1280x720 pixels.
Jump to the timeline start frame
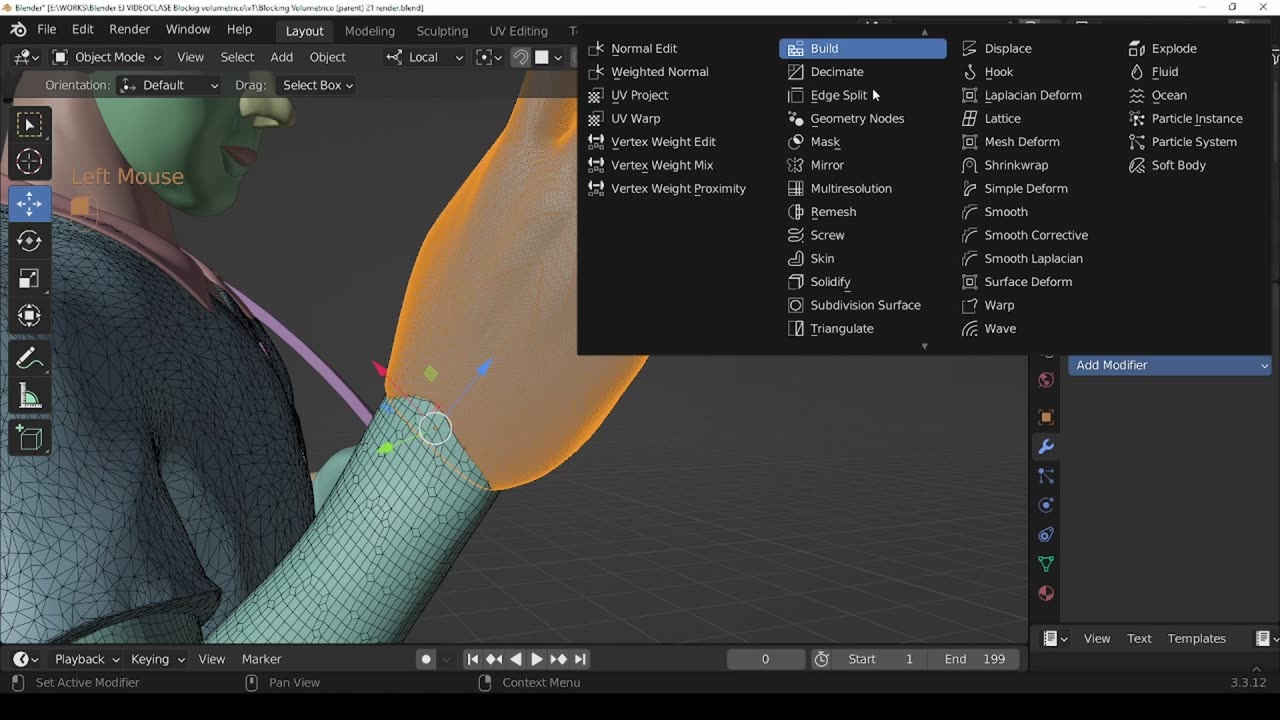473,659
